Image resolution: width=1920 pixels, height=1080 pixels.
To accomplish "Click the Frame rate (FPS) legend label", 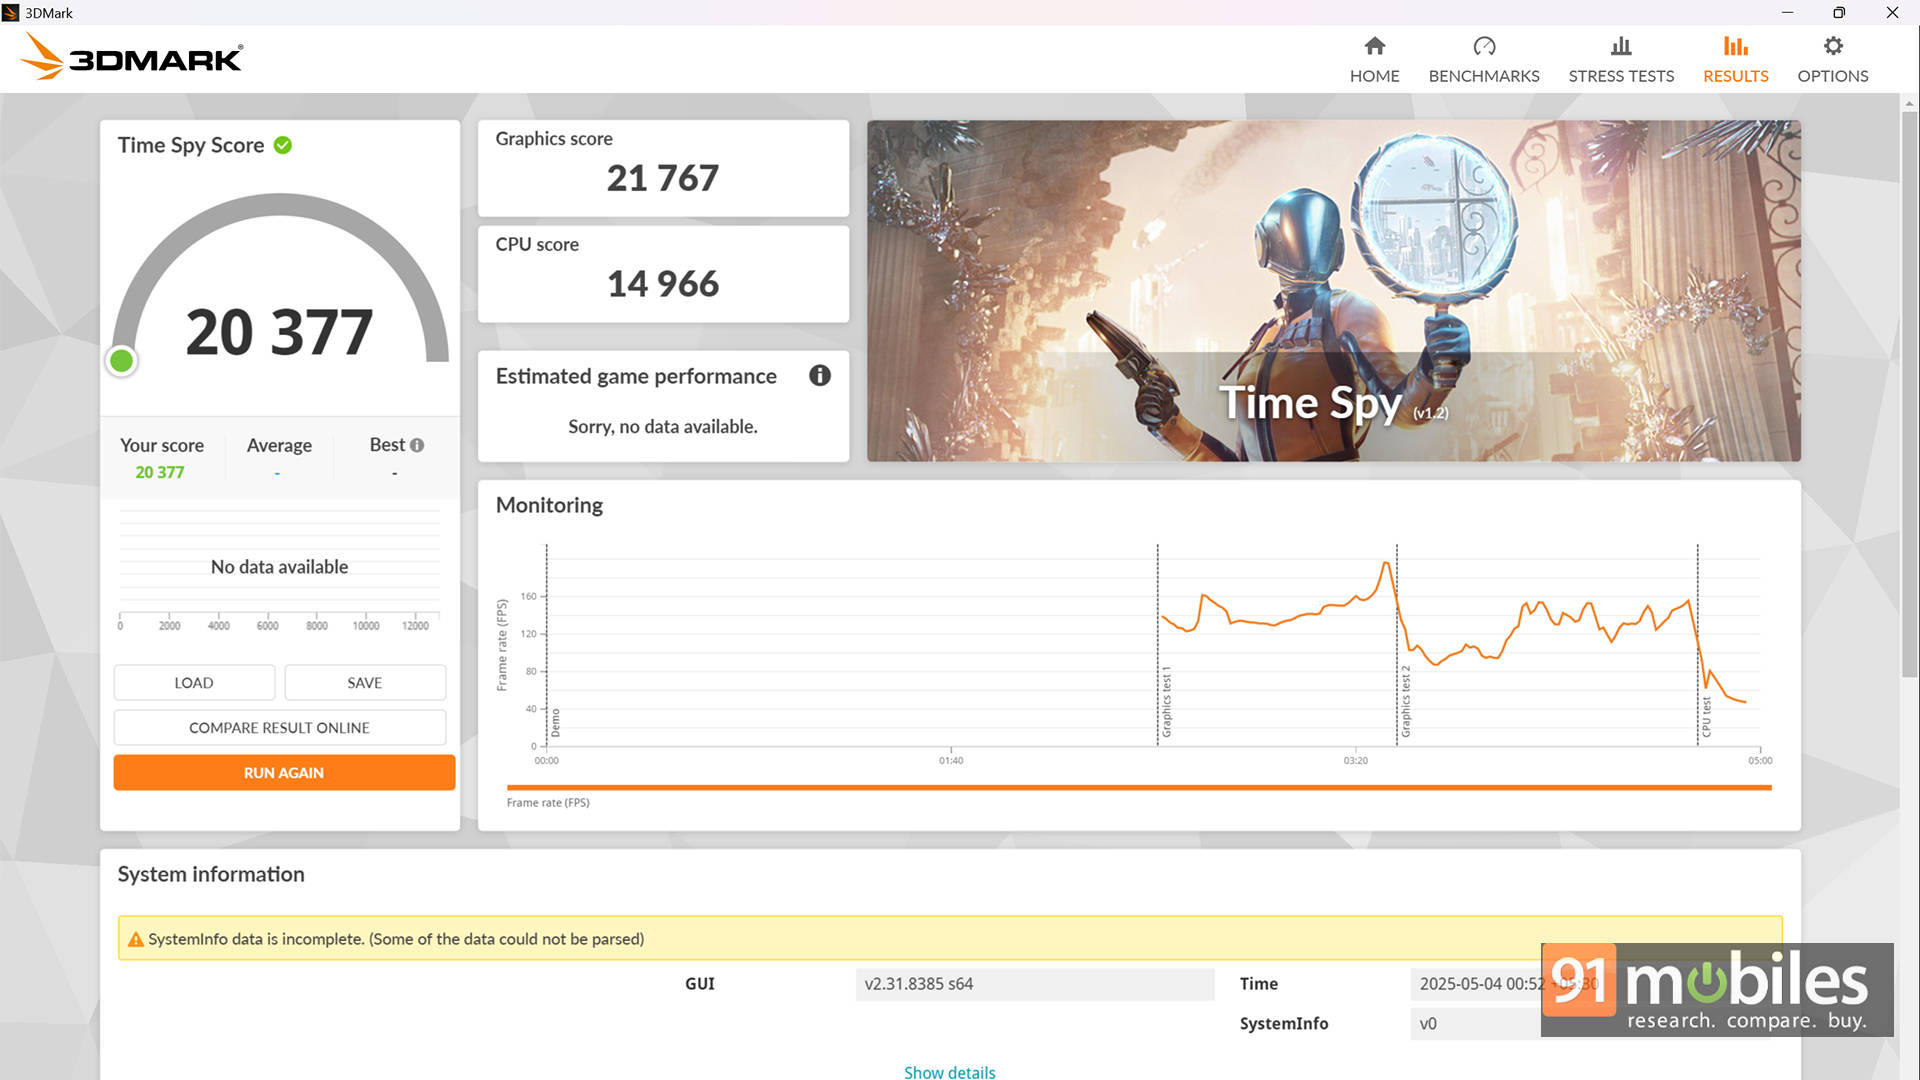I will (548, 802).
